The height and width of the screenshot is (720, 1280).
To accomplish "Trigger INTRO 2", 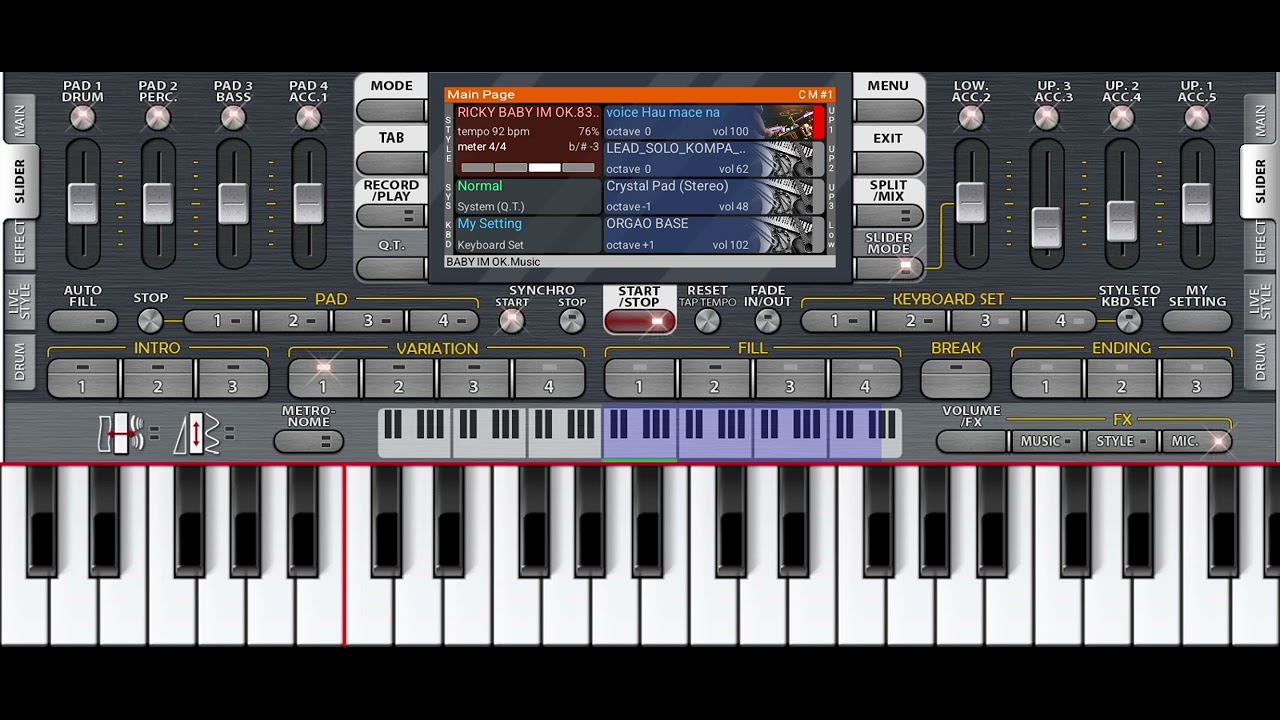I will point(158,378).
